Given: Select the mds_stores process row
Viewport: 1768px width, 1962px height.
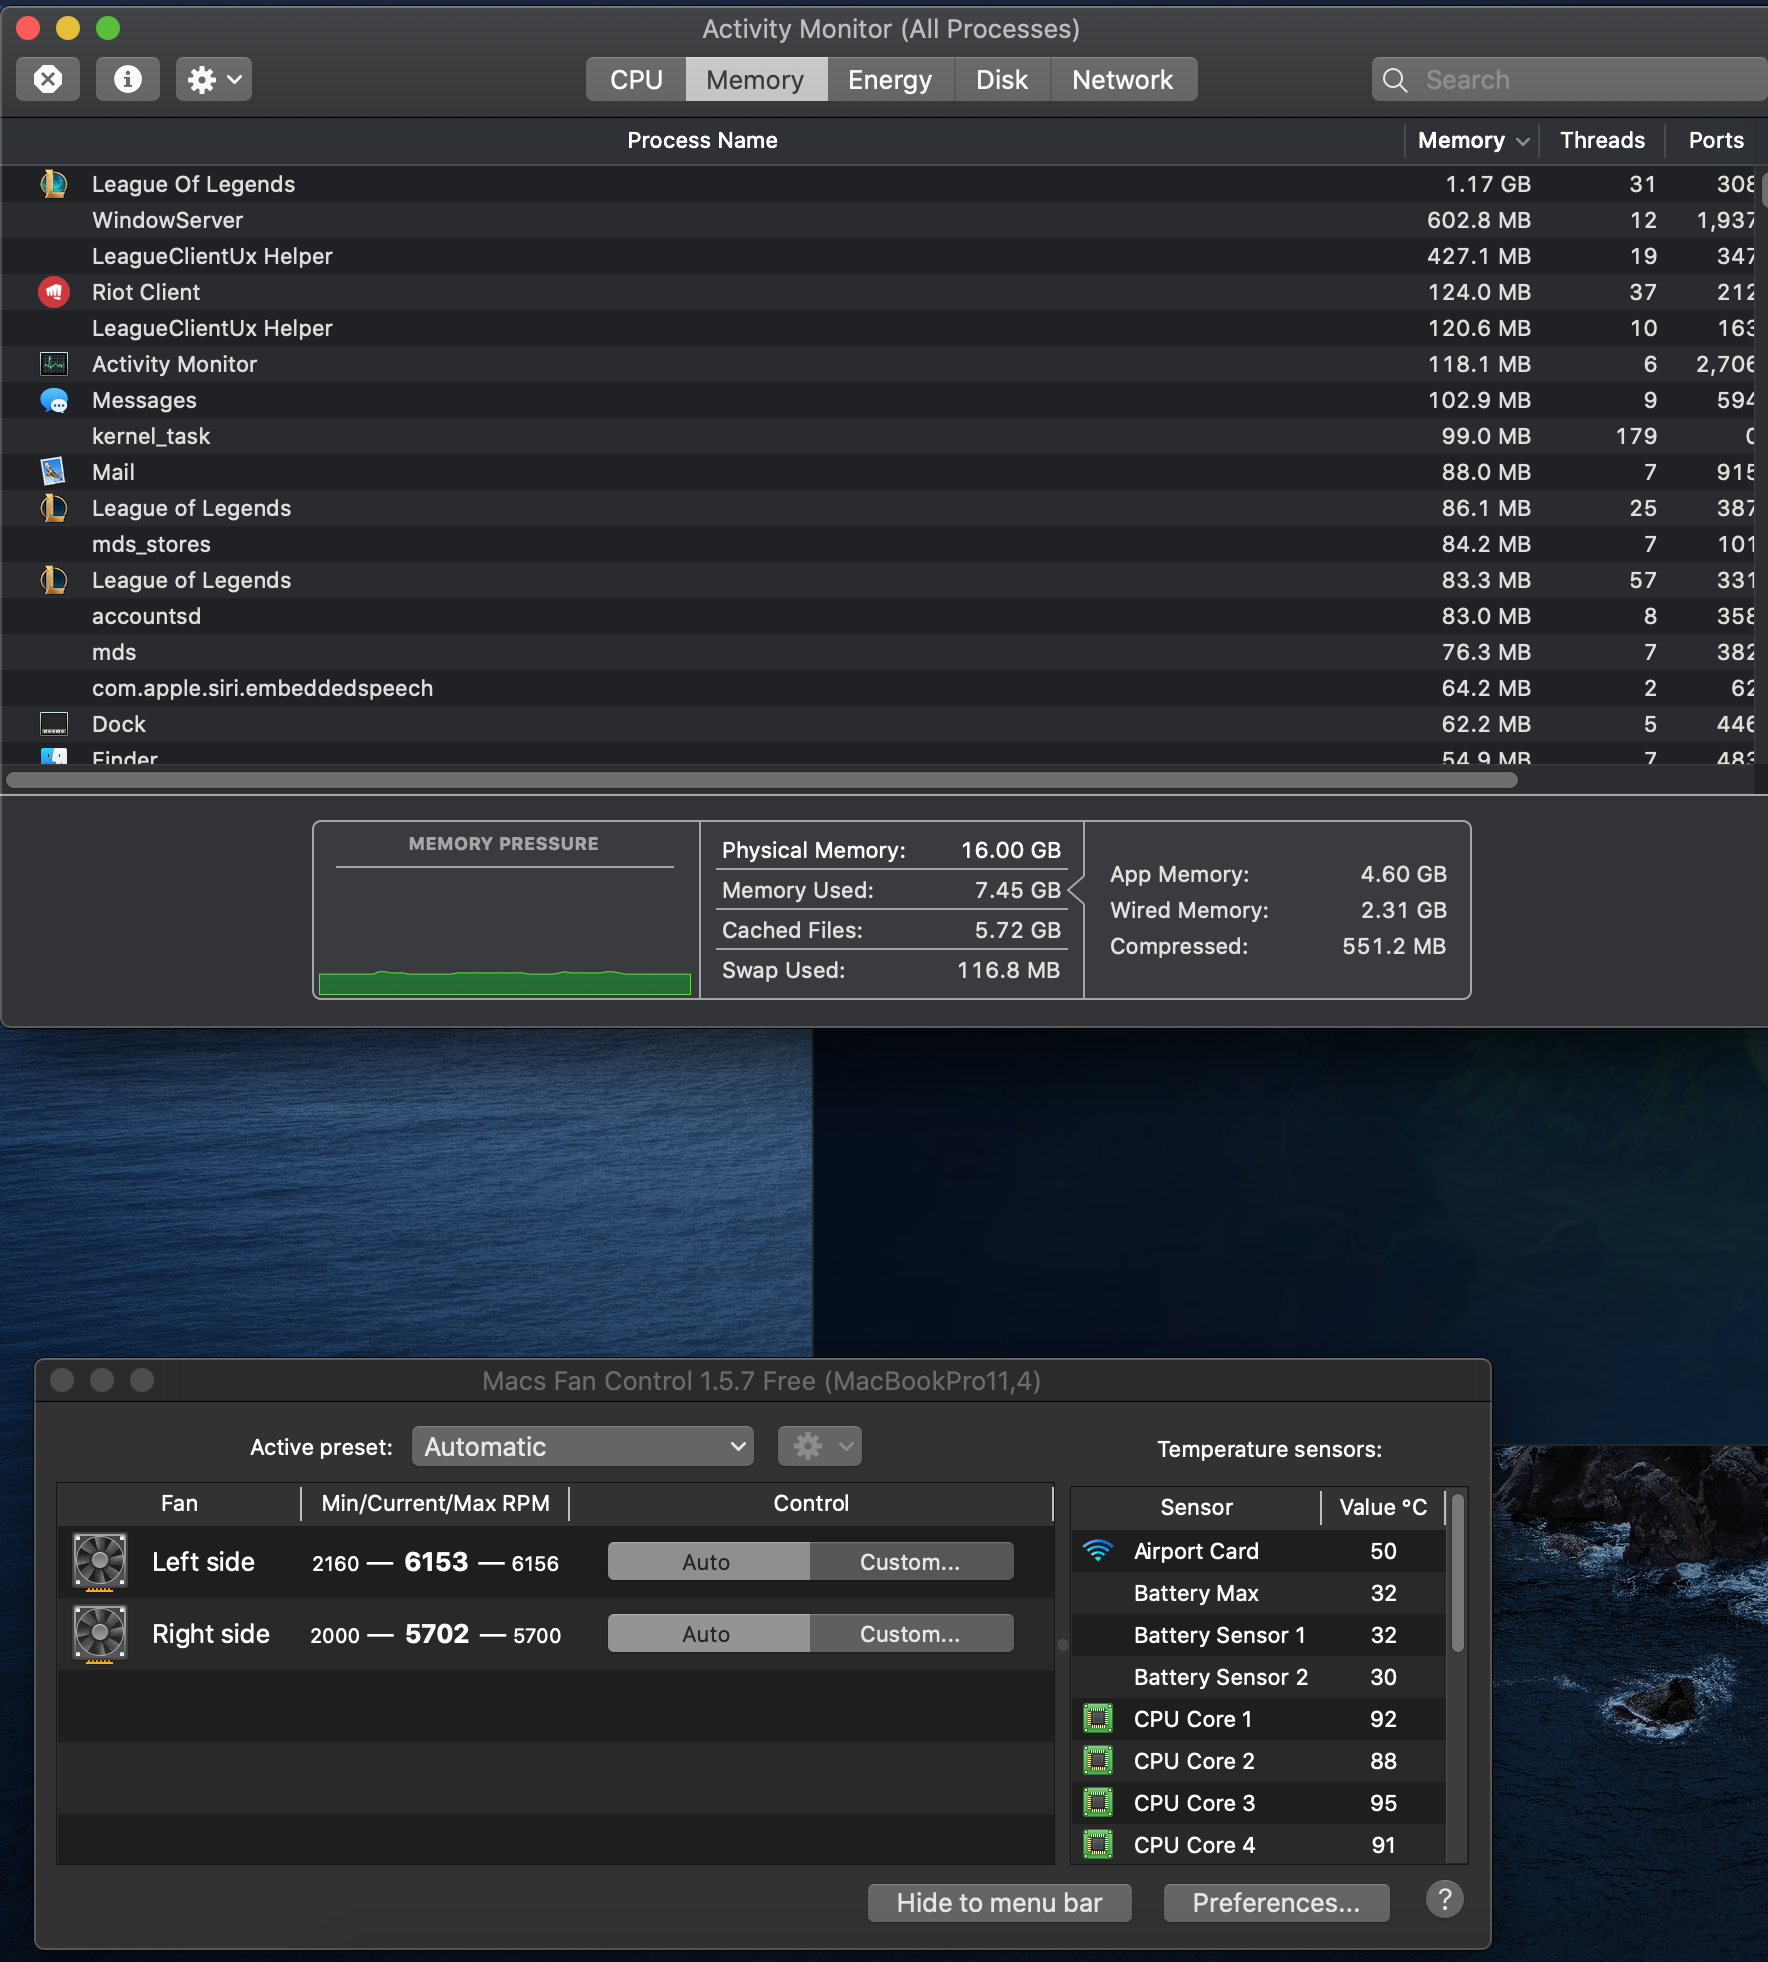Looking at the screenshot, I should 878,544.
